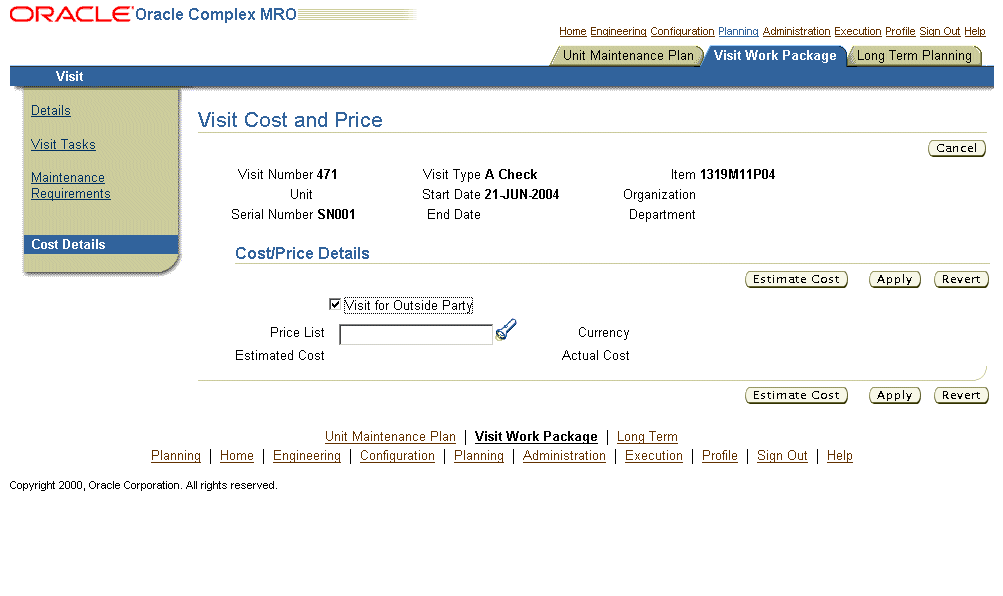
Task: Click the Visit Type value A Check
Action: (511, 175)
